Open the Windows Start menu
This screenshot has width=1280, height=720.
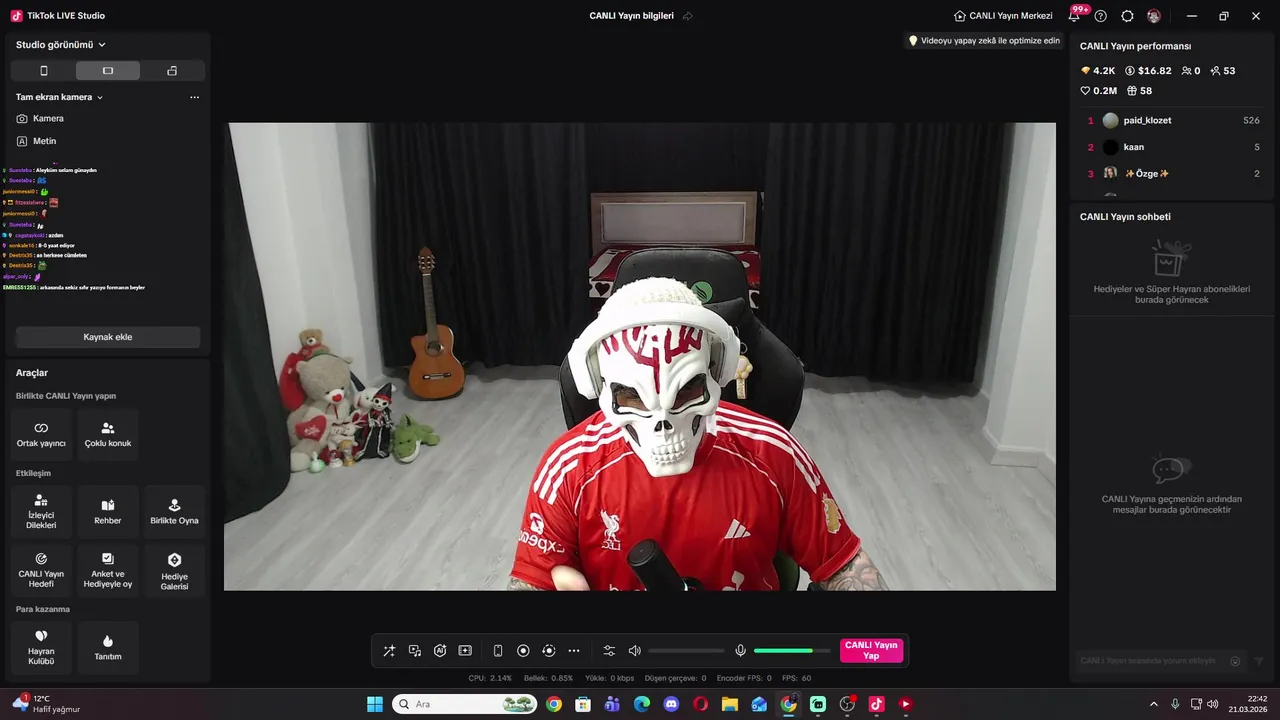[375, 704]
